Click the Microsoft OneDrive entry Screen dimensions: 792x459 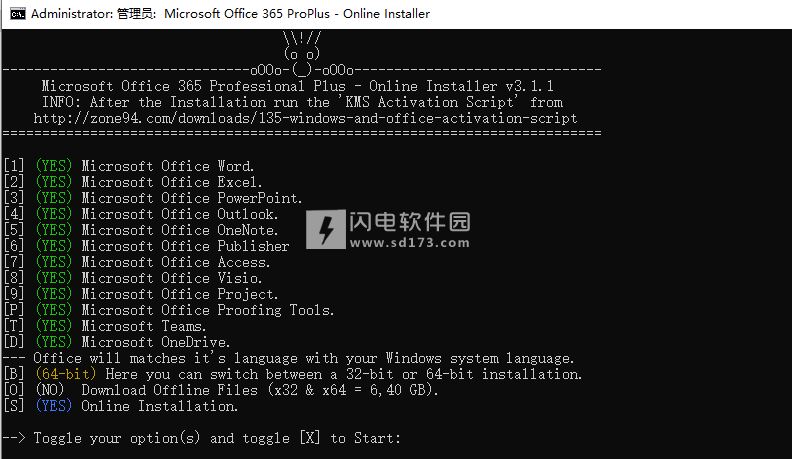pos(156,342)
